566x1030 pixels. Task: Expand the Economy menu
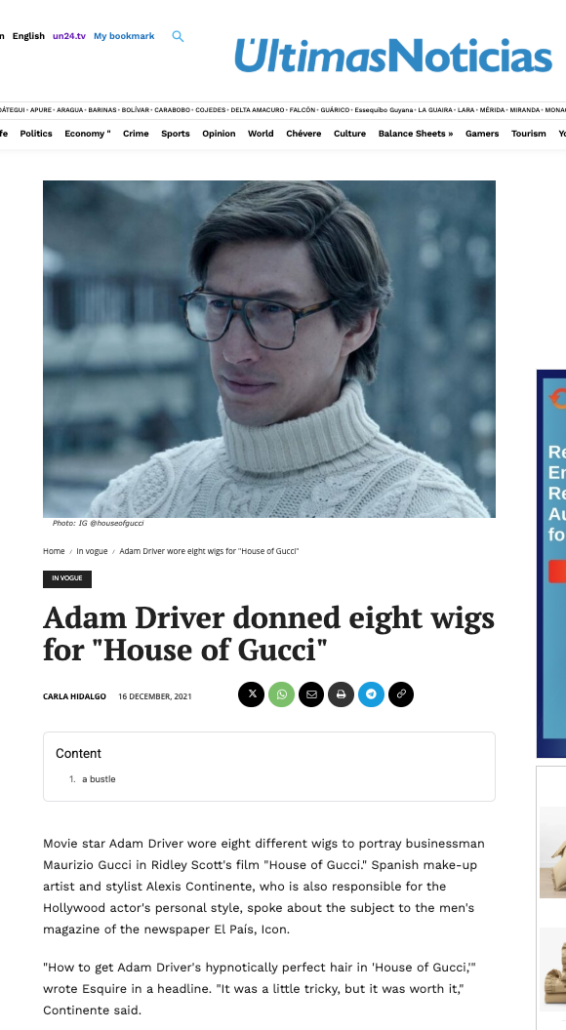[87, 133]
